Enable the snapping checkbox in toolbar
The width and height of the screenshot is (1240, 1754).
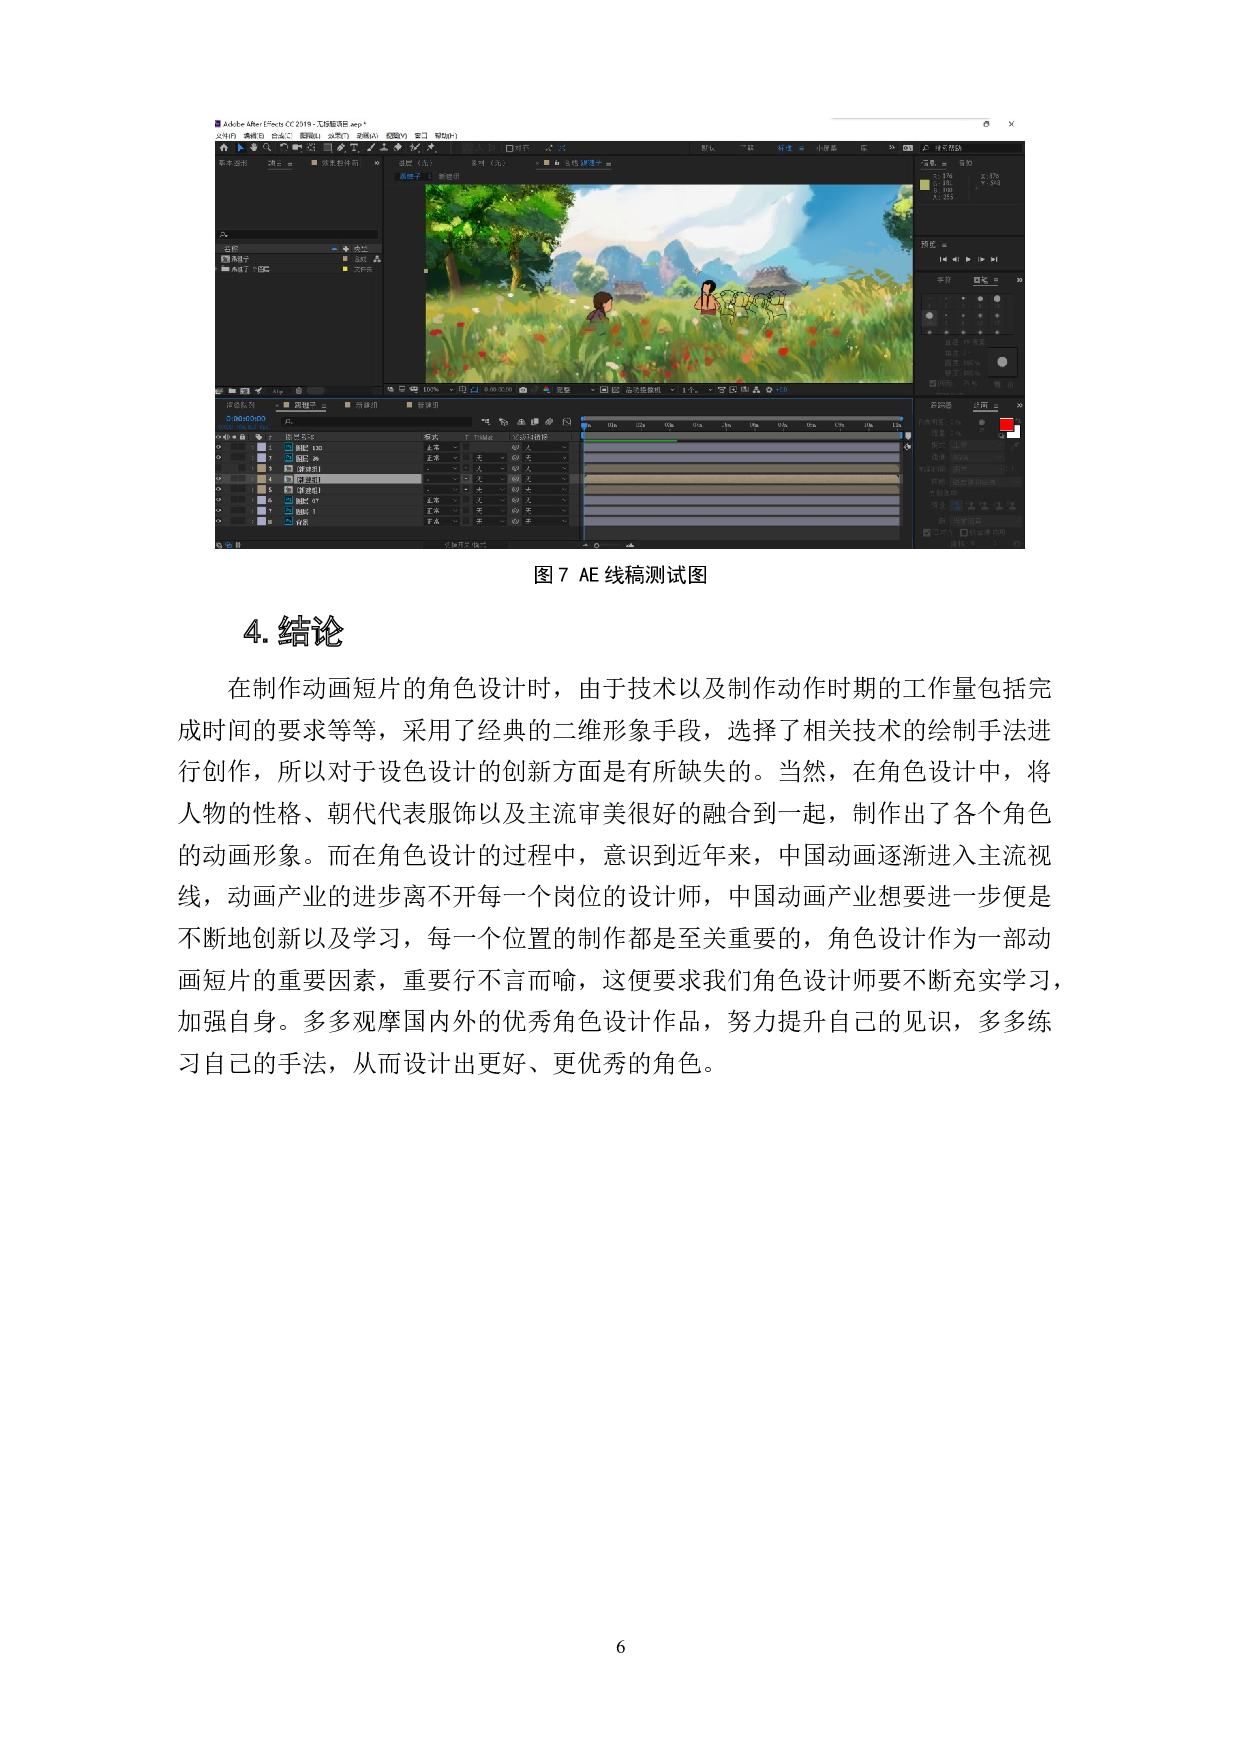[509, 148]
